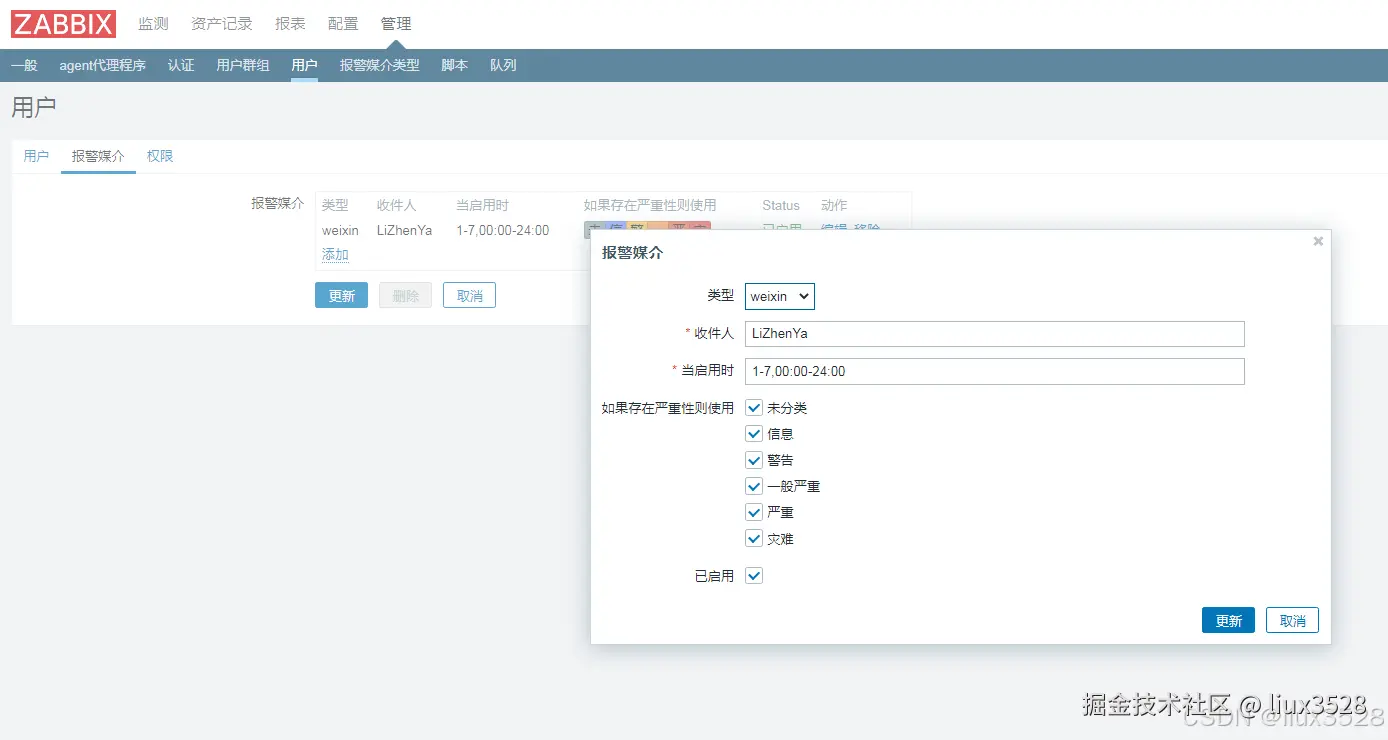Switch to the 权限 form tab

pyautogui.click(x=160, y=156)
